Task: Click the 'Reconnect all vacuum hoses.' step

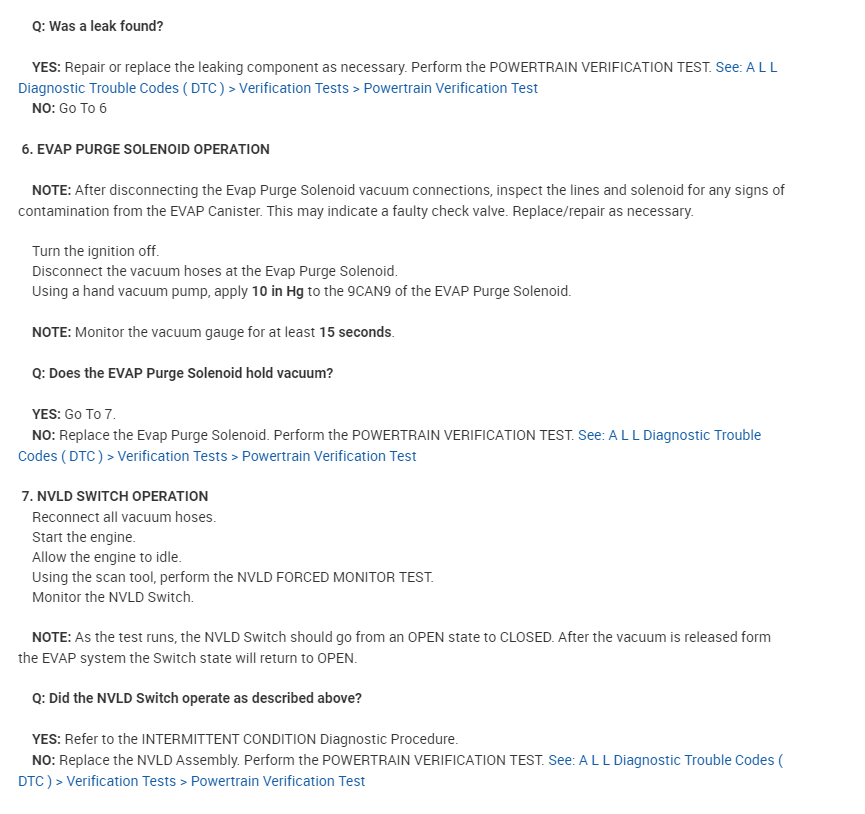Action: (124, 517)
